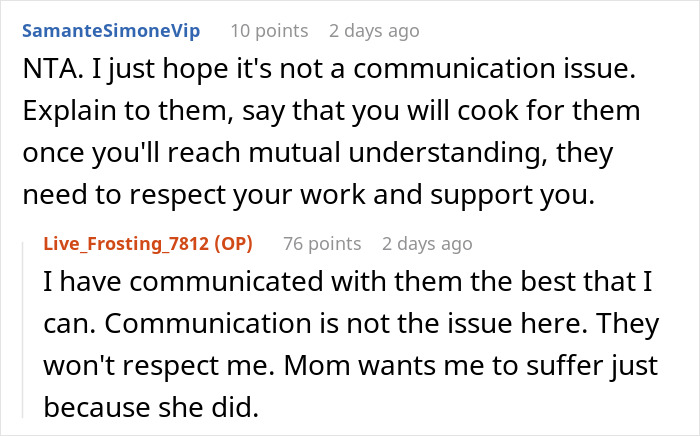Click 'support you' at end of first comment
This screenshot has height=436, width=700.
tap(512, 196)
